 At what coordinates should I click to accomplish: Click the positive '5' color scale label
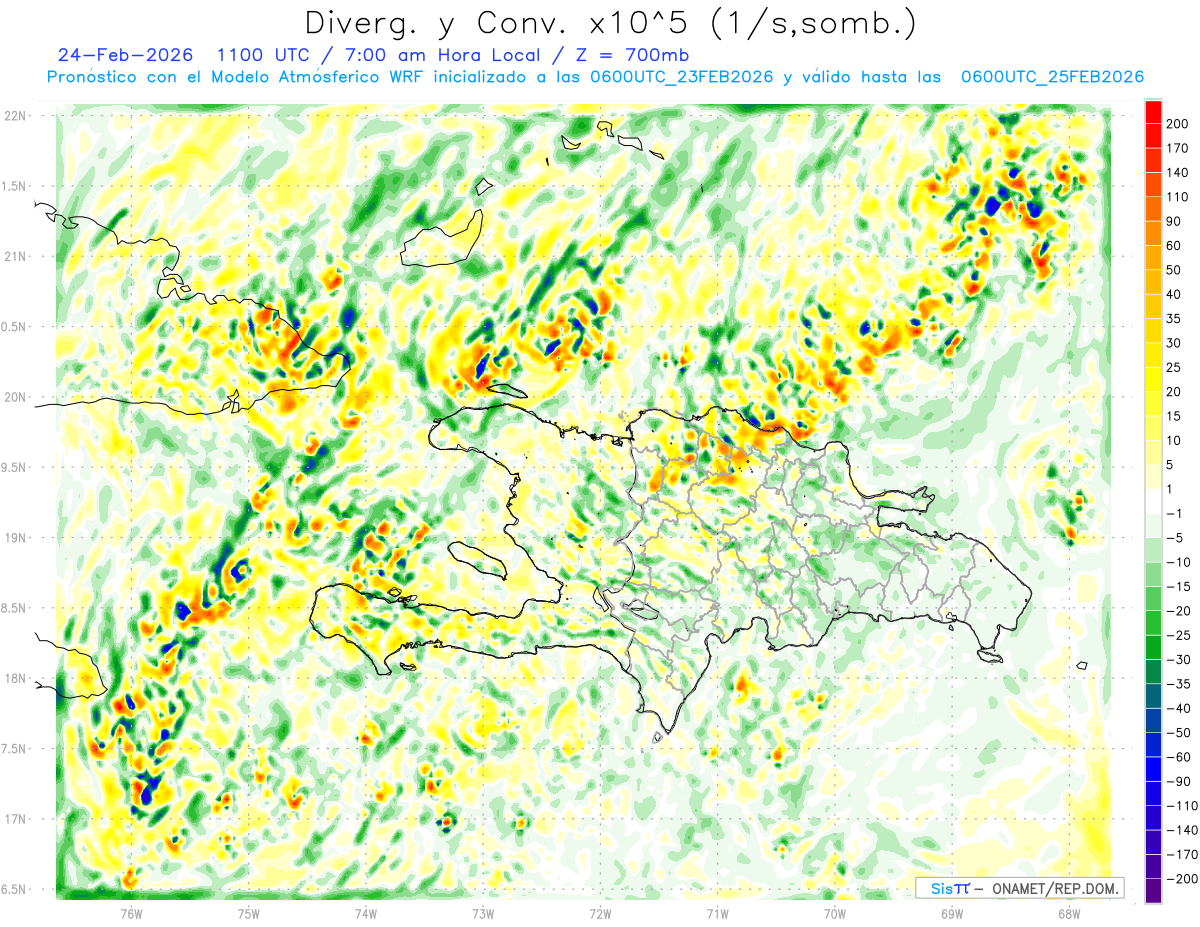point(1171,464)
